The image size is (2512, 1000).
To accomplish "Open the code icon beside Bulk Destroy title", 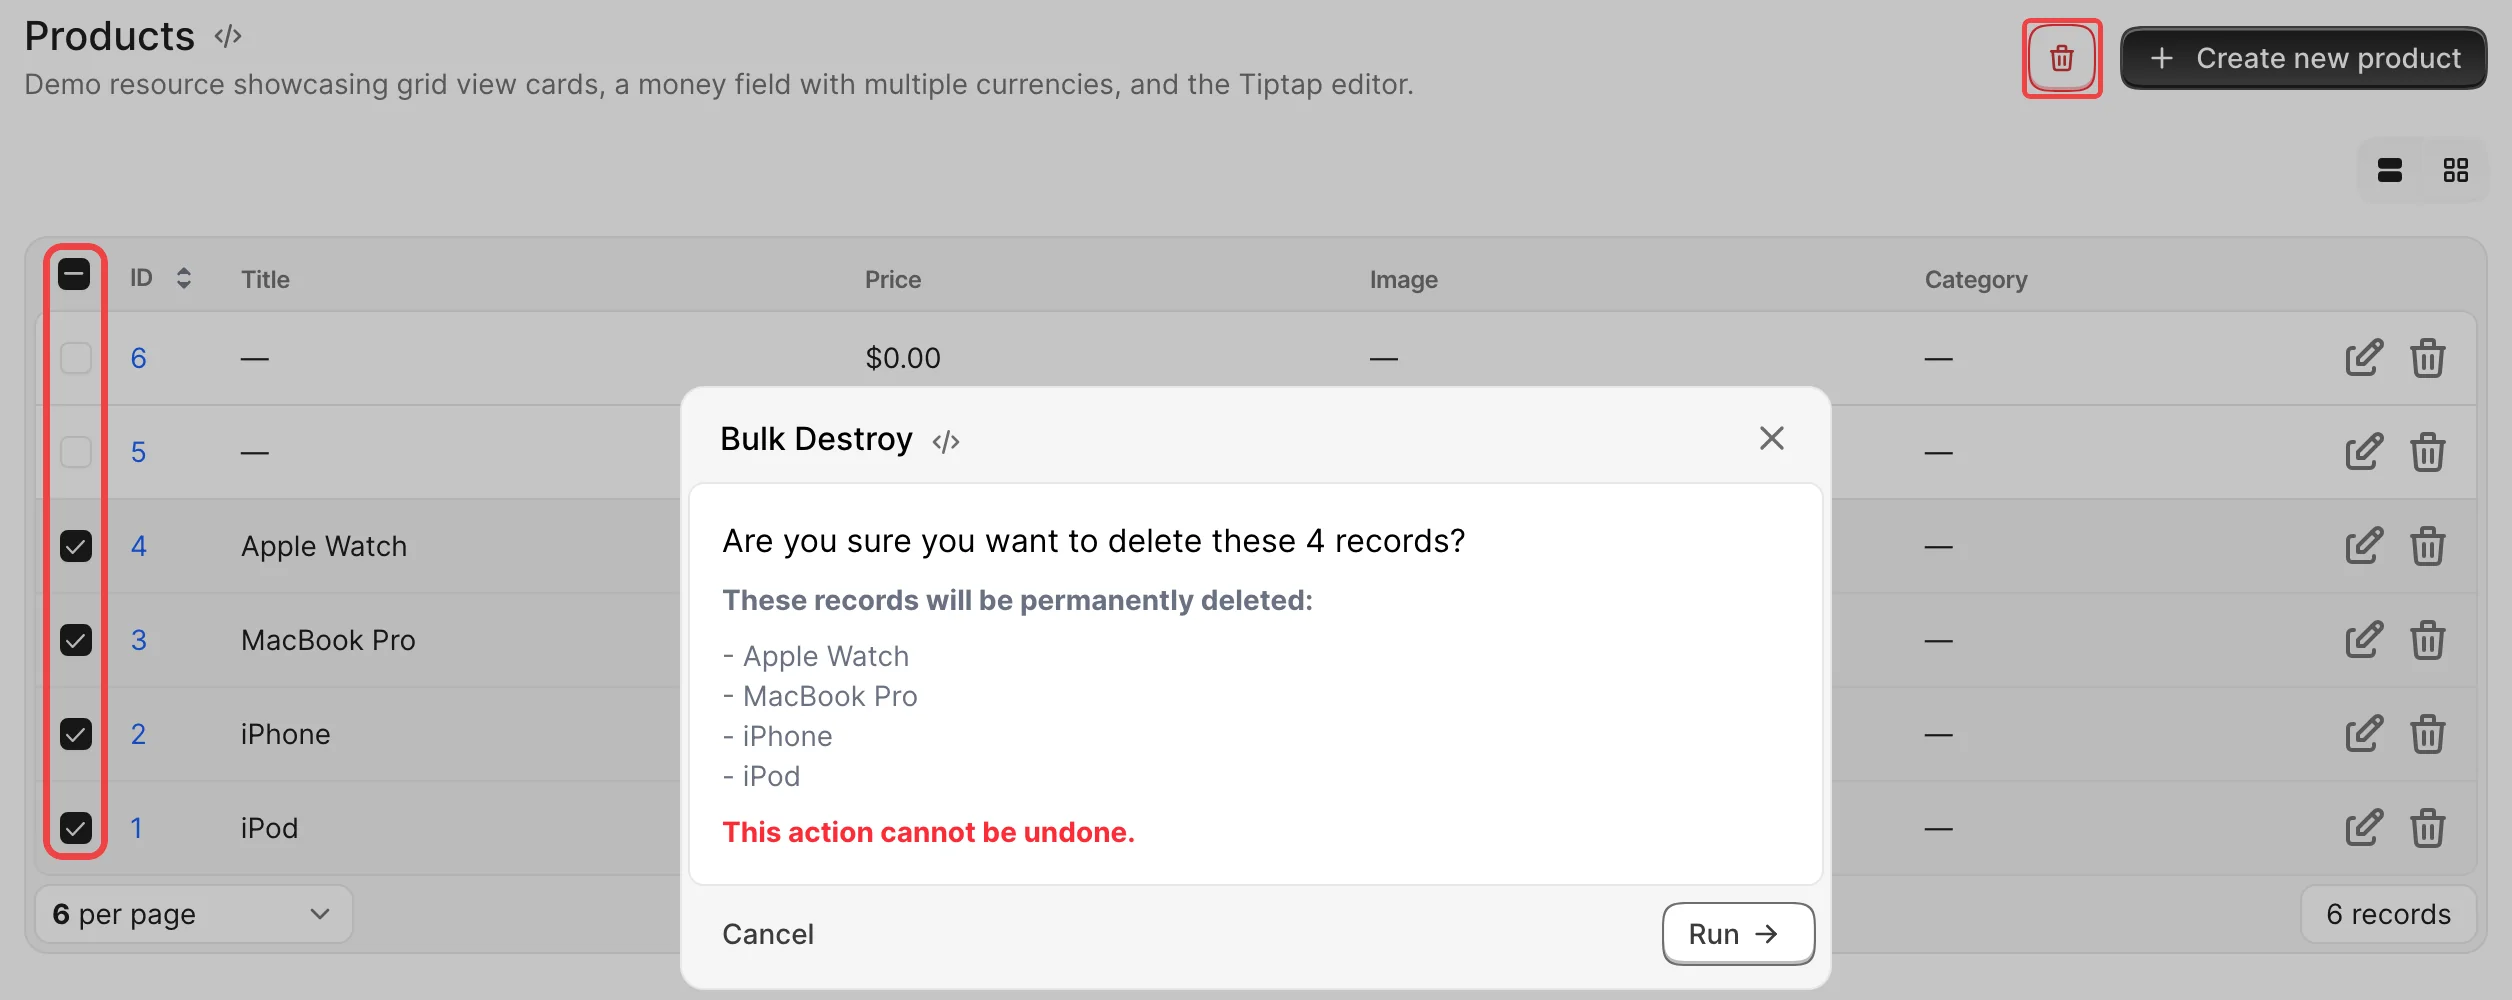I will click(946, 441).
